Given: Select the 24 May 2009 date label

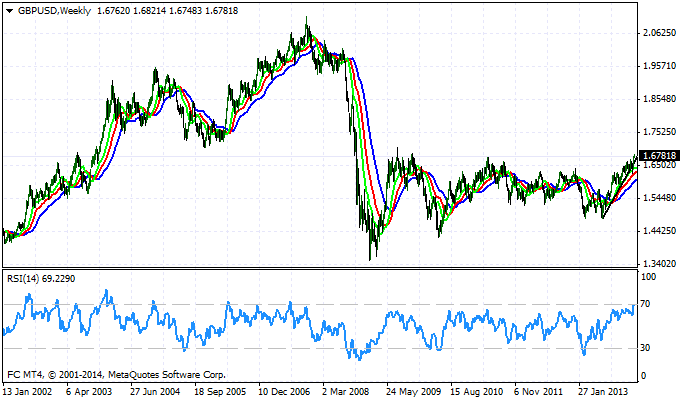Looking at the screenshot, I should coord(413,391).
